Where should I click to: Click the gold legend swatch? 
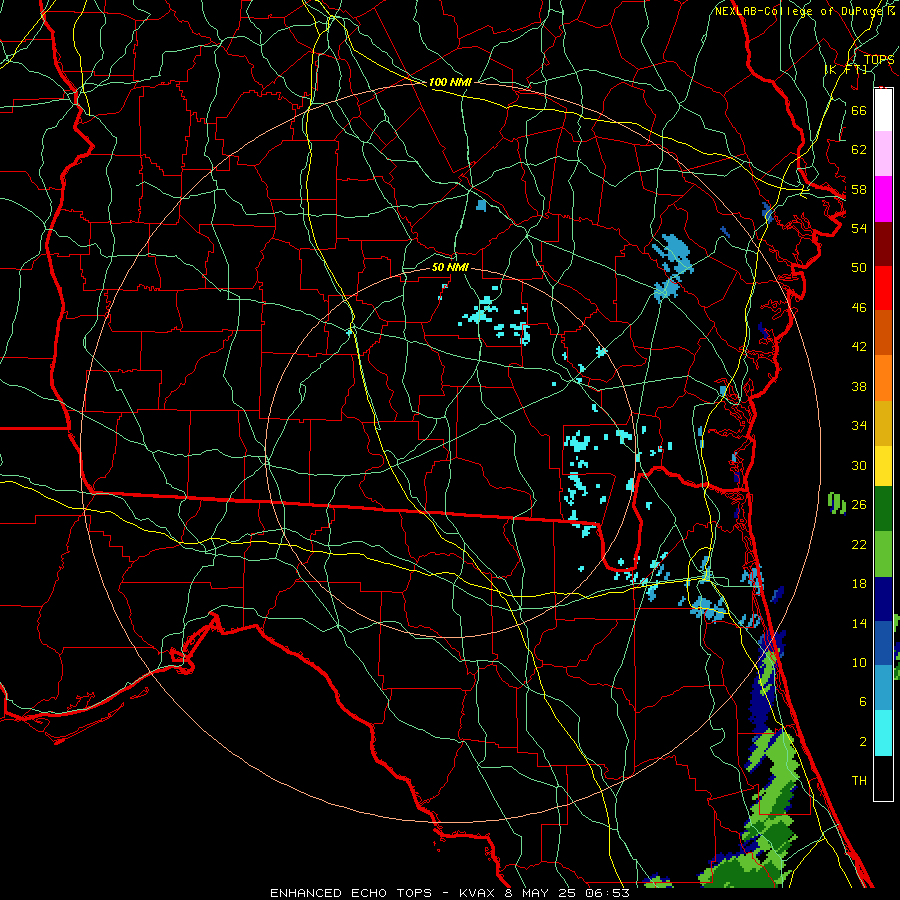(x=883, y=422)
